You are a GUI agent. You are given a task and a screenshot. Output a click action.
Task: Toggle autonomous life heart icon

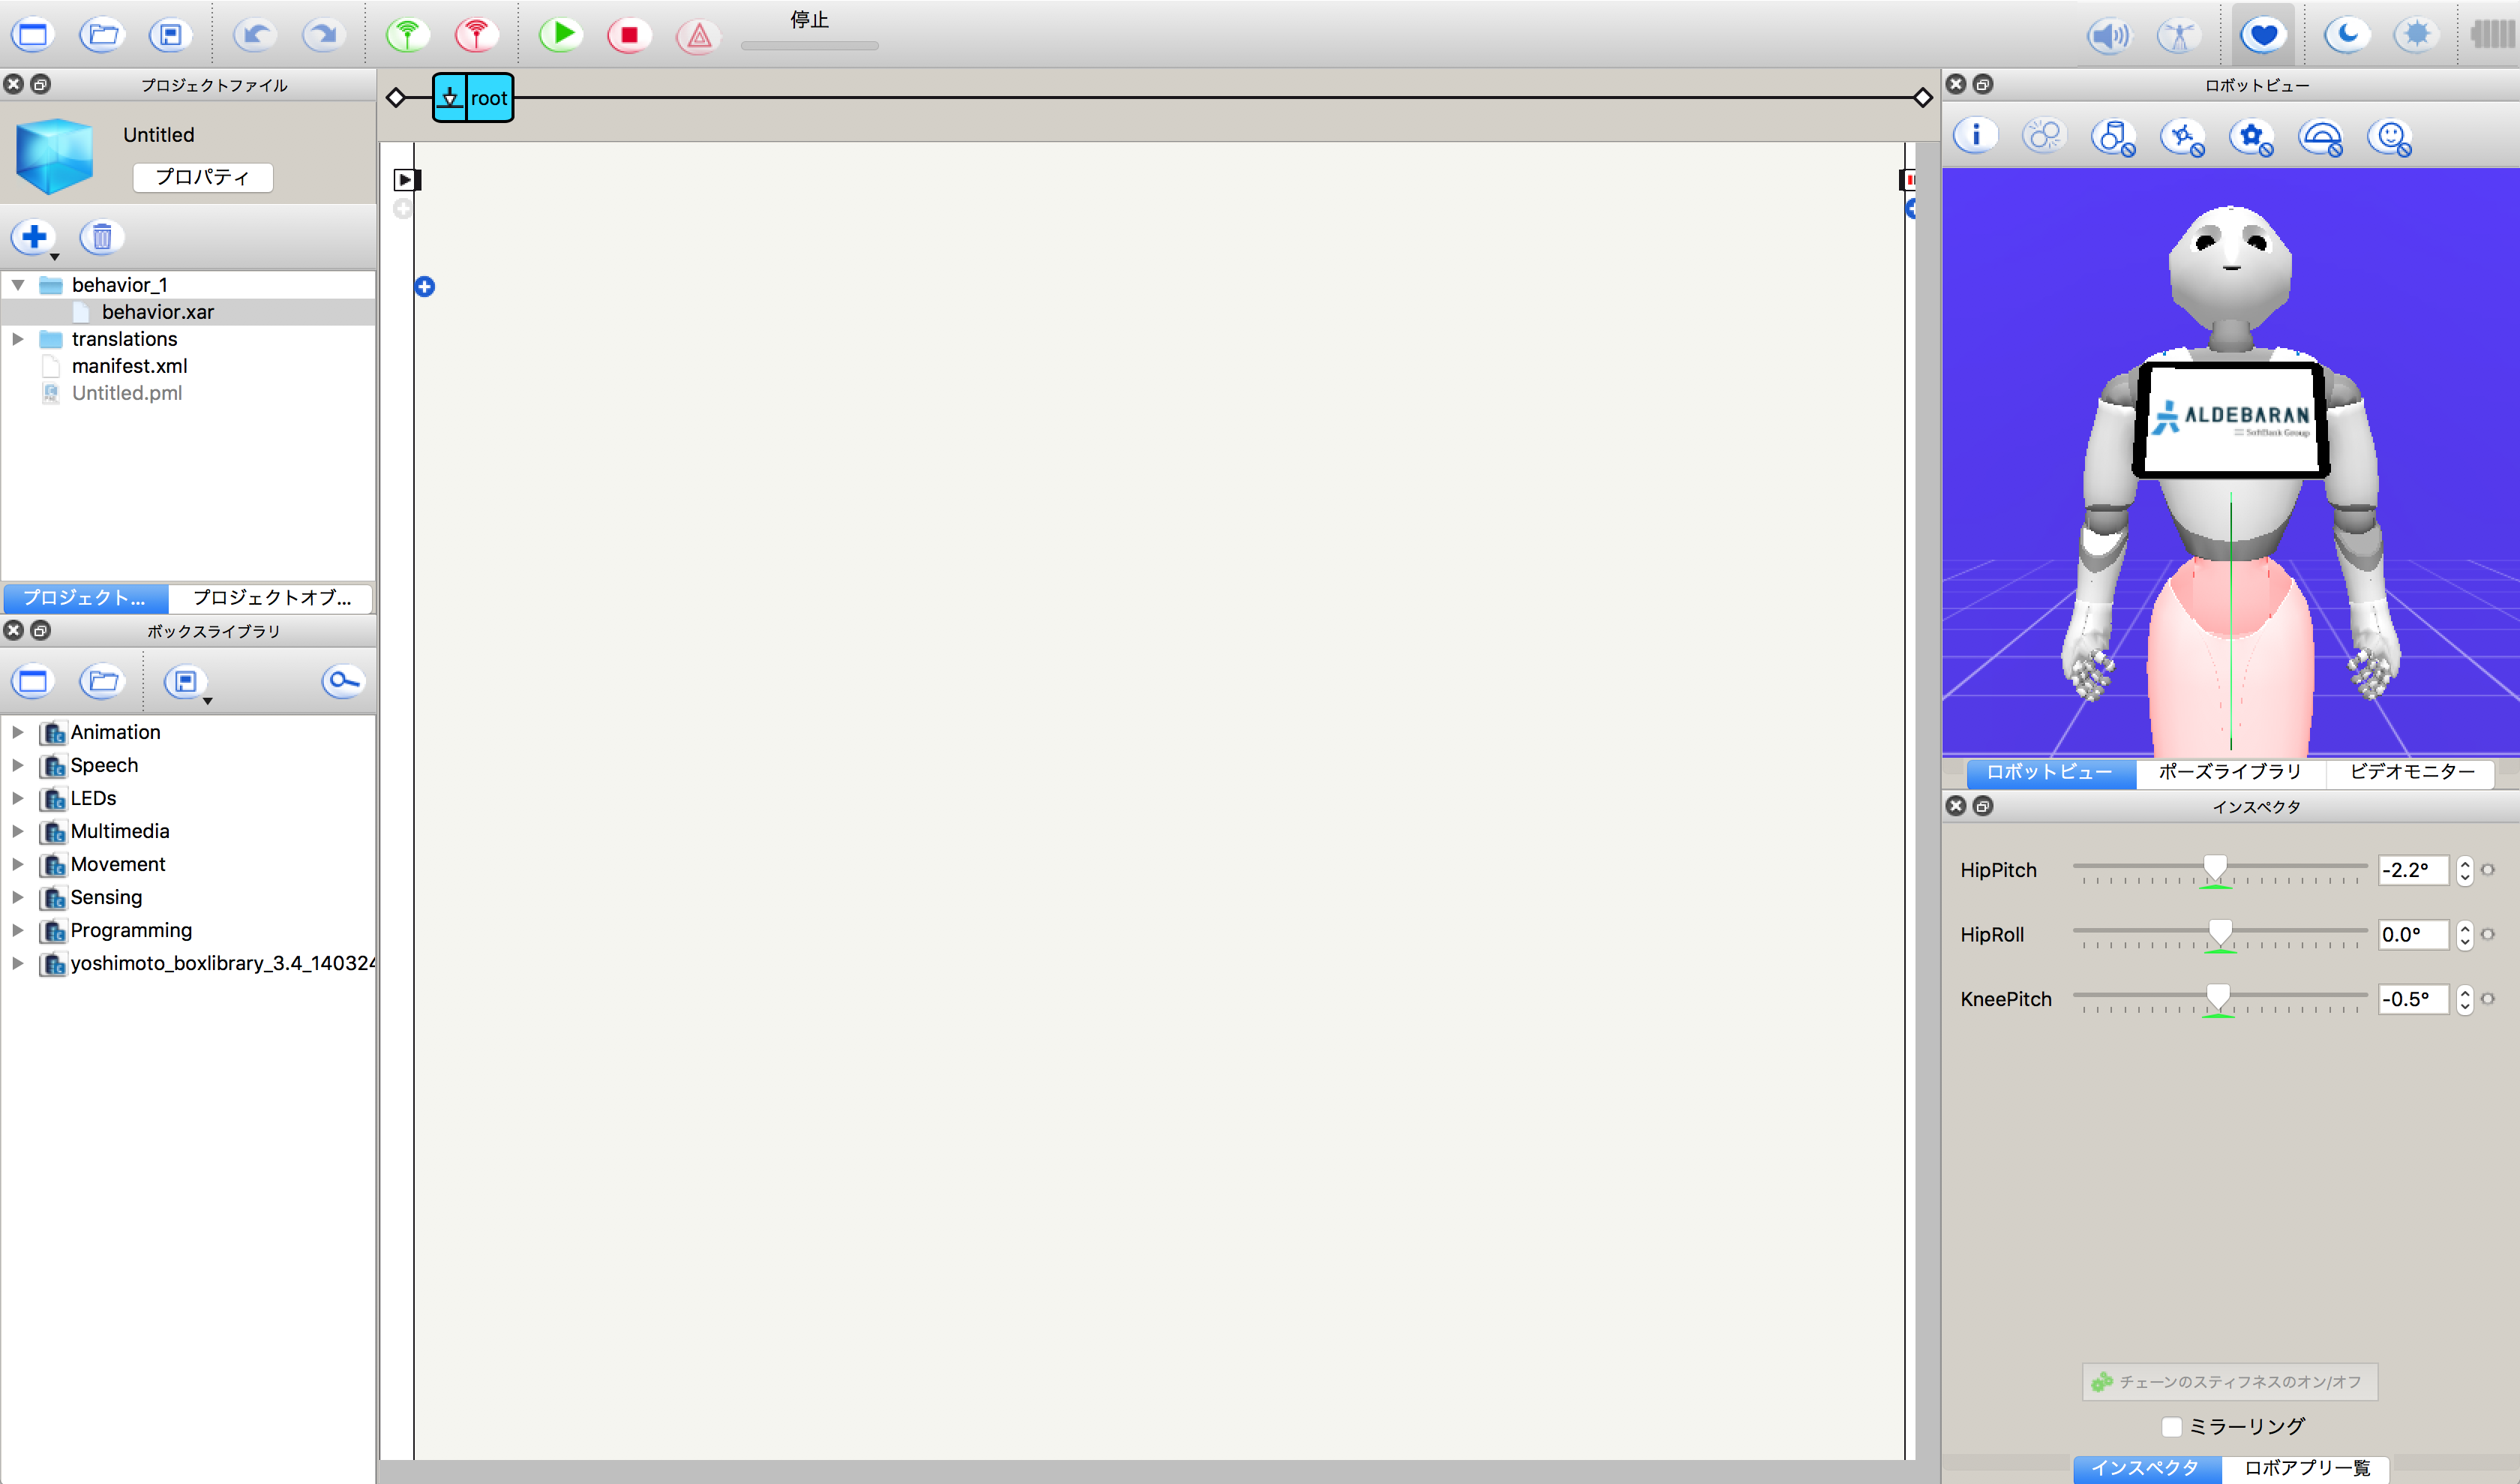click(2263, 35)
